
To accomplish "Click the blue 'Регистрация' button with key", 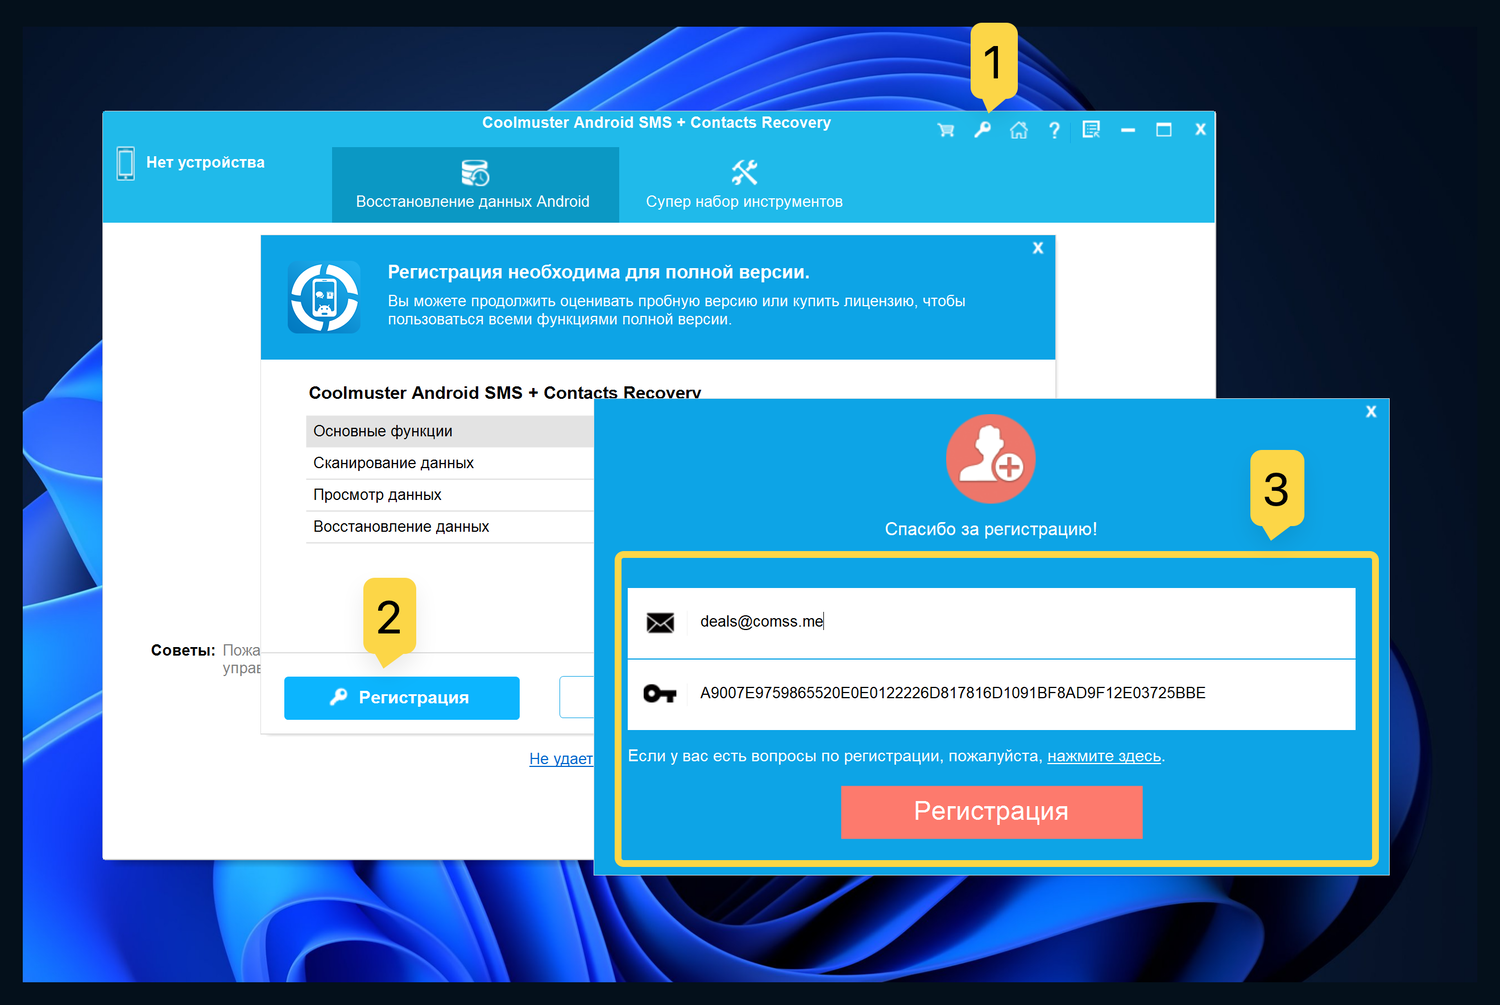I will pos(402,698).
